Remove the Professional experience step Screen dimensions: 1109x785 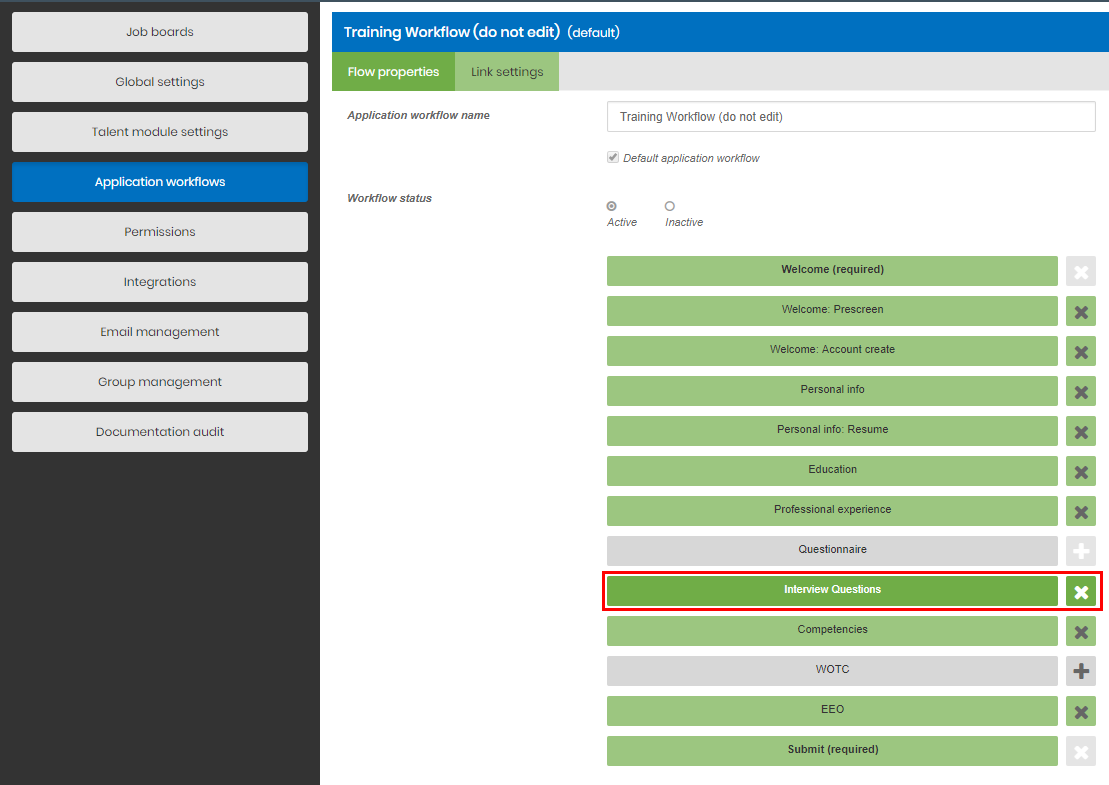tap(1080, 511)
